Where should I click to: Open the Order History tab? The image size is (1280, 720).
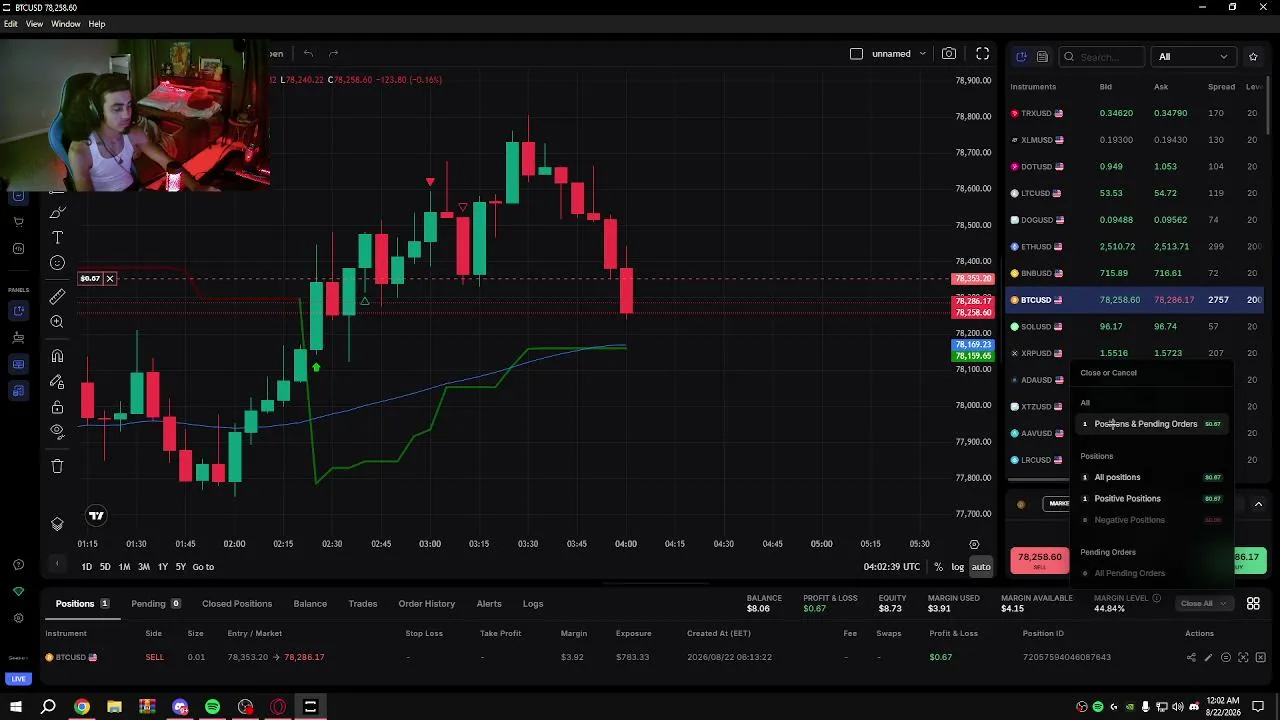427,604
